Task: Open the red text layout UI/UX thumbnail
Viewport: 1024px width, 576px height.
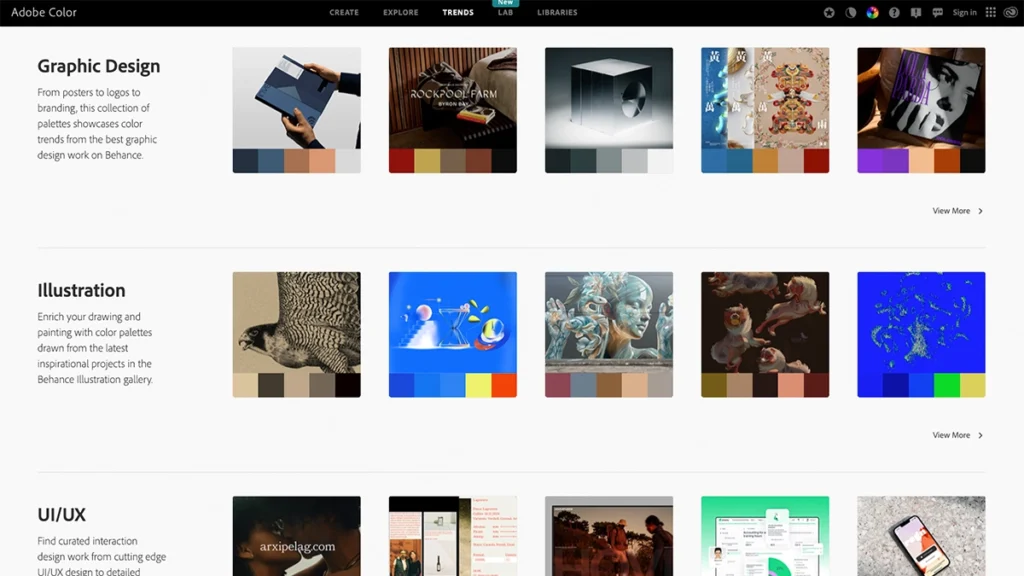Action: coord(453,536)
